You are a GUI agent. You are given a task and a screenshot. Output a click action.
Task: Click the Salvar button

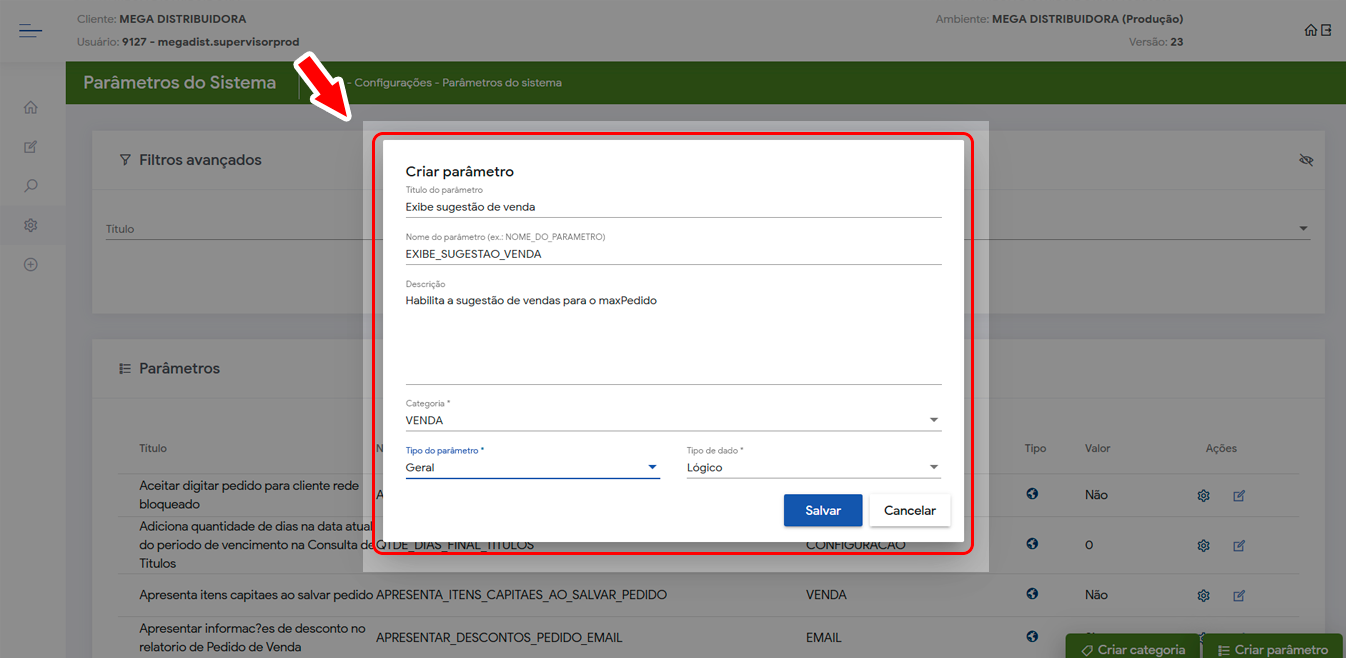(822, 510)
